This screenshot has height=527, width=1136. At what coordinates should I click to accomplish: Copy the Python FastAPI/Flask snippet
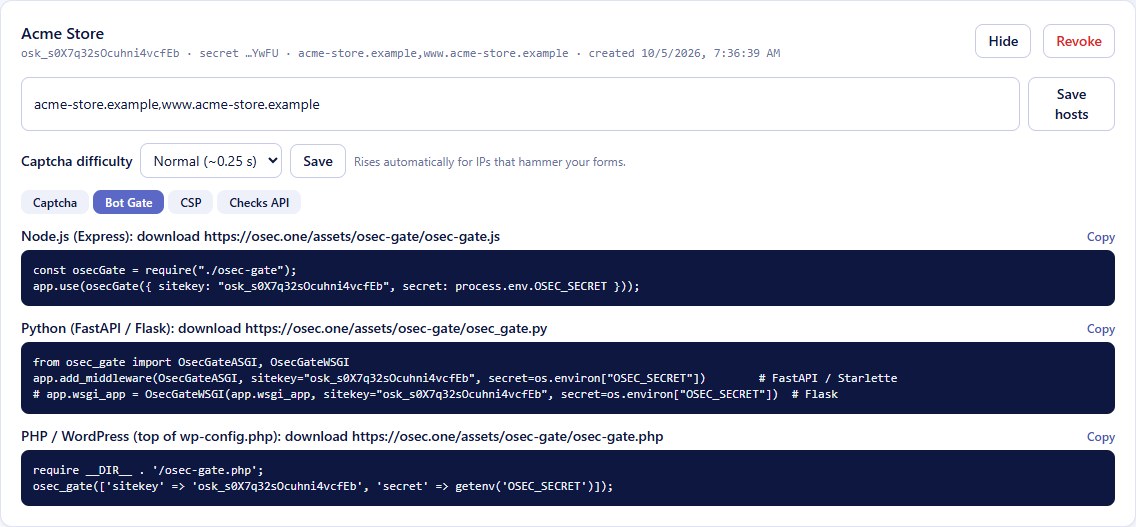[1100, 329]
